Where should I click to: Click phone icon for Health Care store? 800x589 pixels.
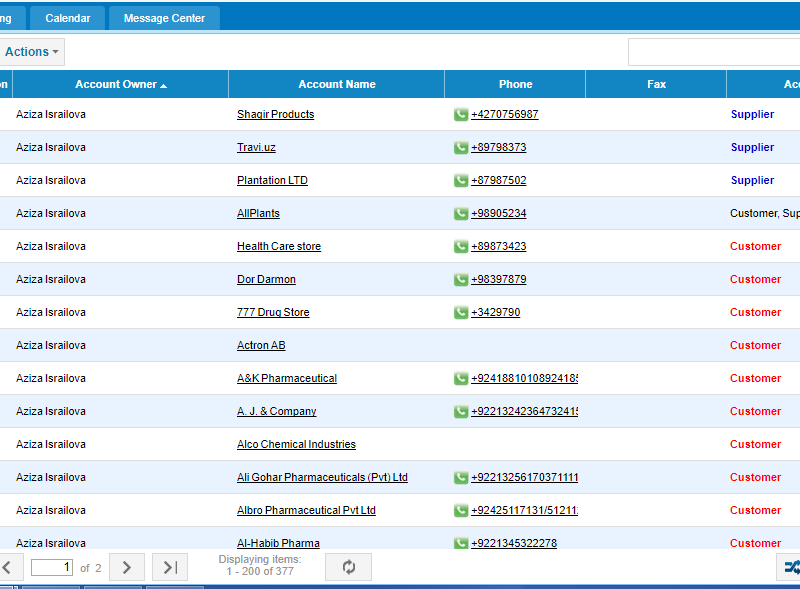[461, 247]
